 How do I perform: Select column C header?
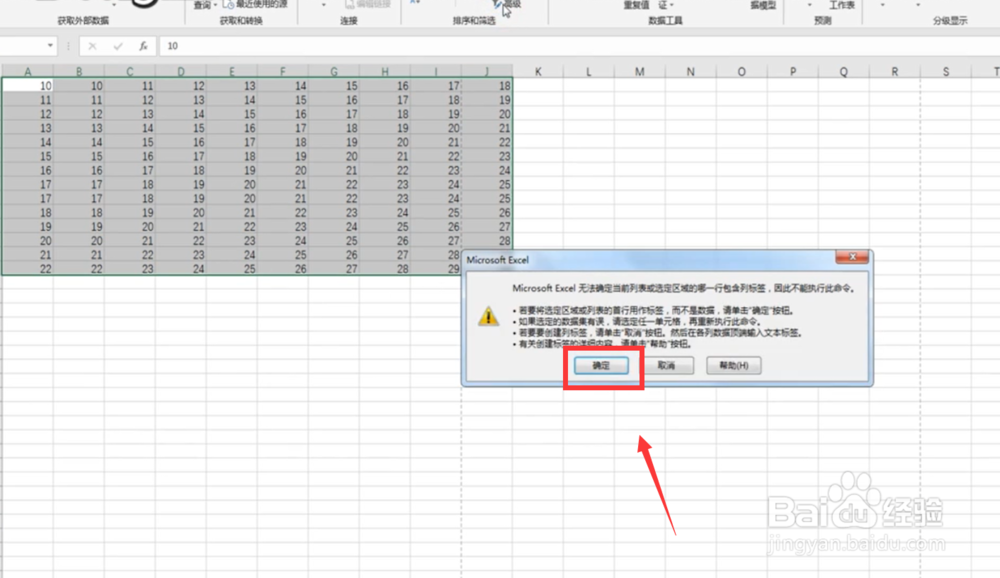point(129,71)
